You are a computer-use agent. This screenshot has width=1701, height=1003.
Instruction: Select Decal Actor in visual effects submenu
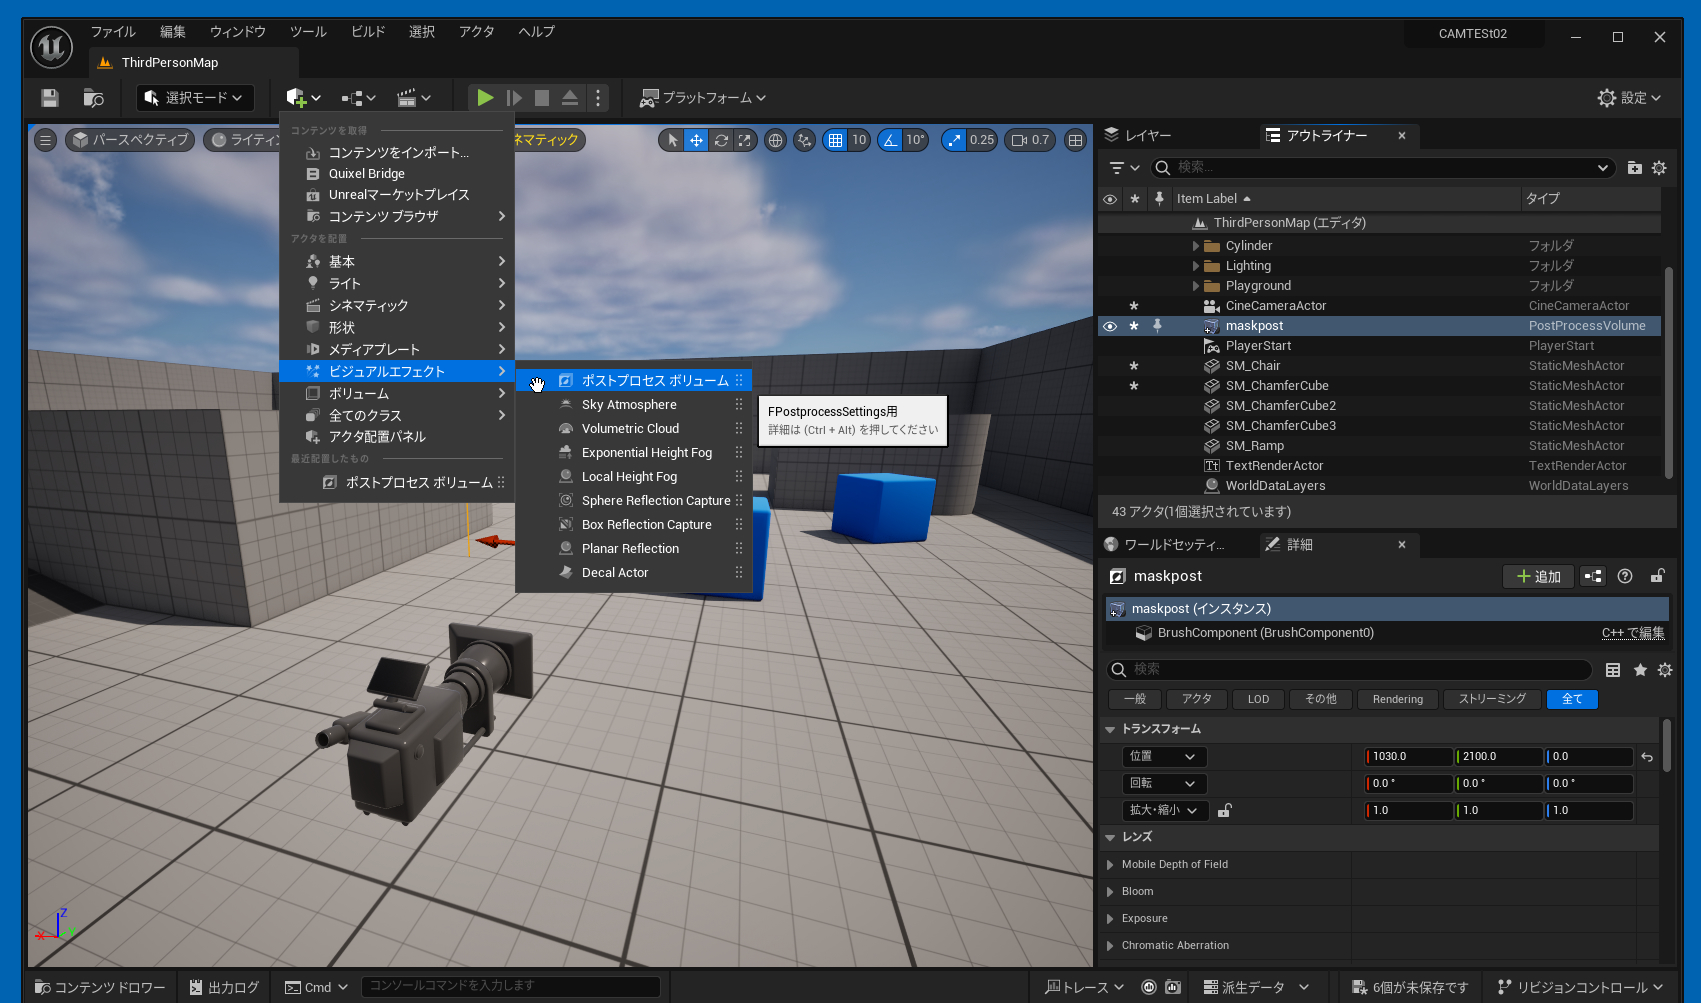615,573
